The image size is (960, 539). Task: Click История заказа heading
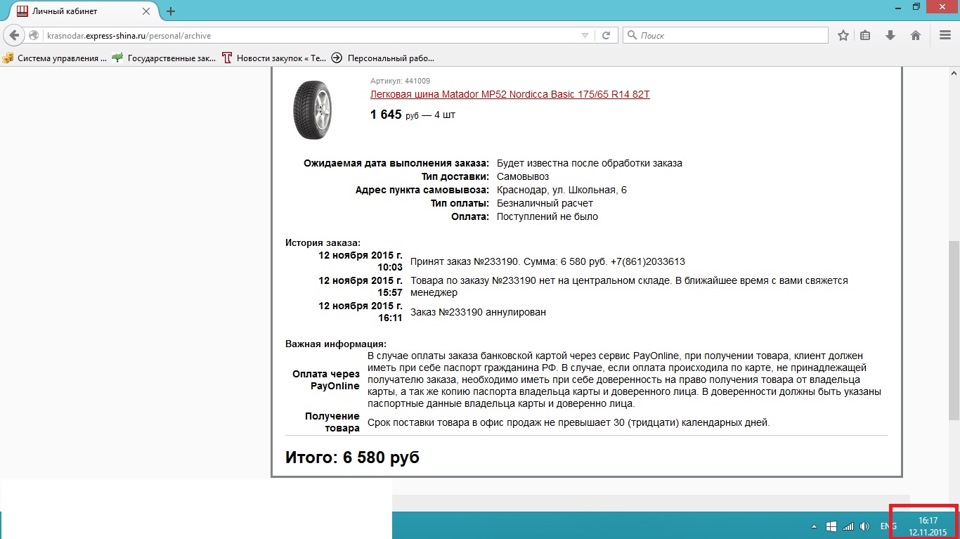pos(323,243)
